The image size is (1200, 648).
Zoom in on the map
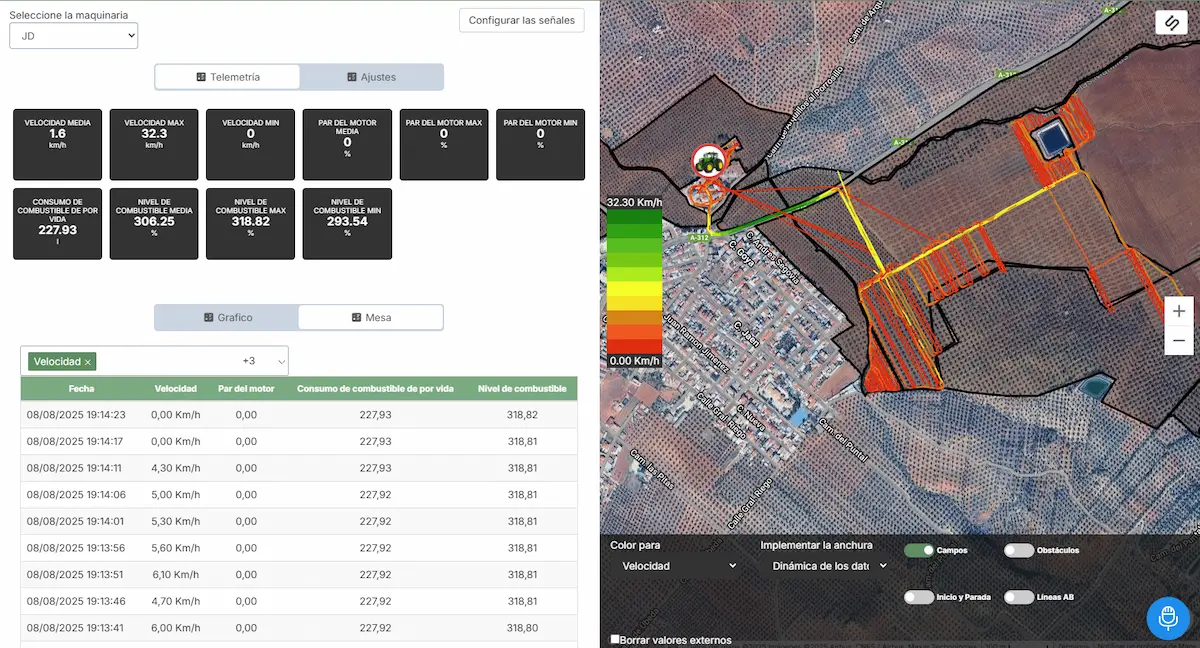click(1179, 311)
